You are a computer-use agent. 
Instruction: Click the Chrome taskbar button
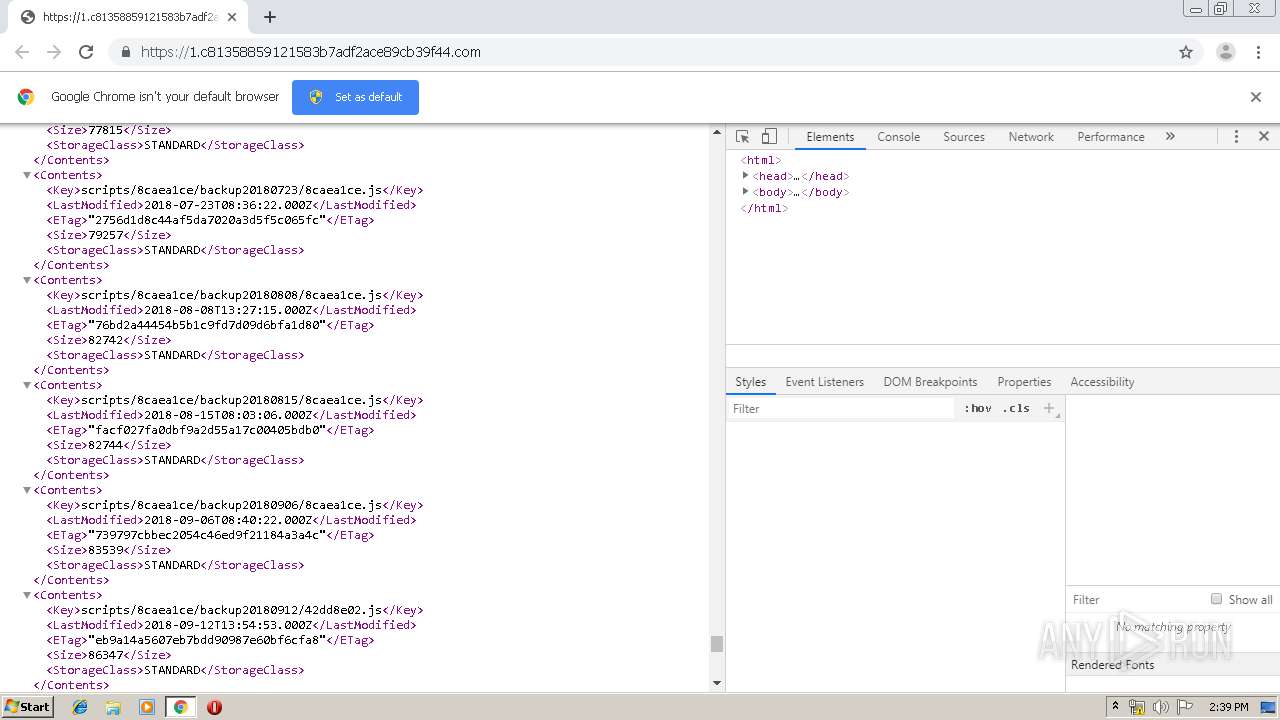click(180, 707)
